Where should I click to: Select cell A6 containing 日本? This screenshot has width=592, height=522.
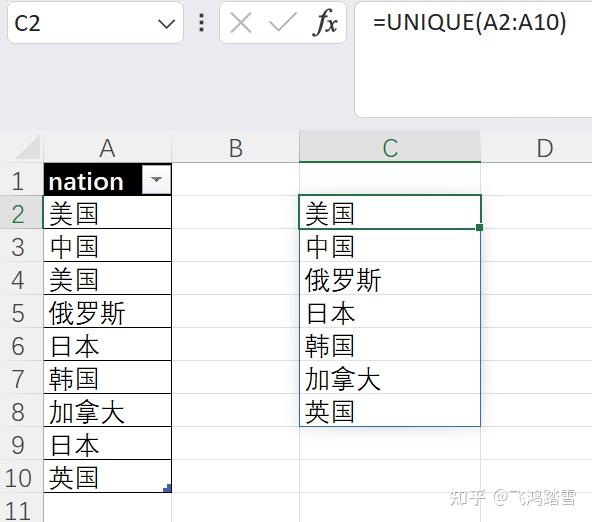click(x=108, y=345)
